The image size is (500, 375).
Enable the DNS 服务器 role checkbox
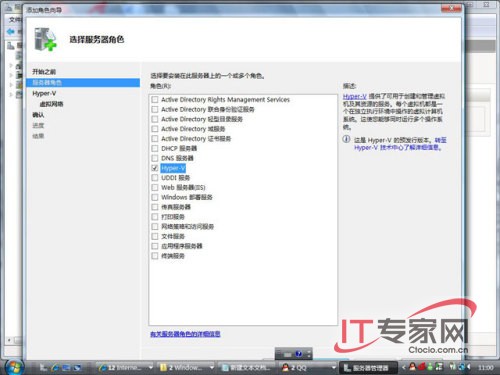tap(155, 158)
